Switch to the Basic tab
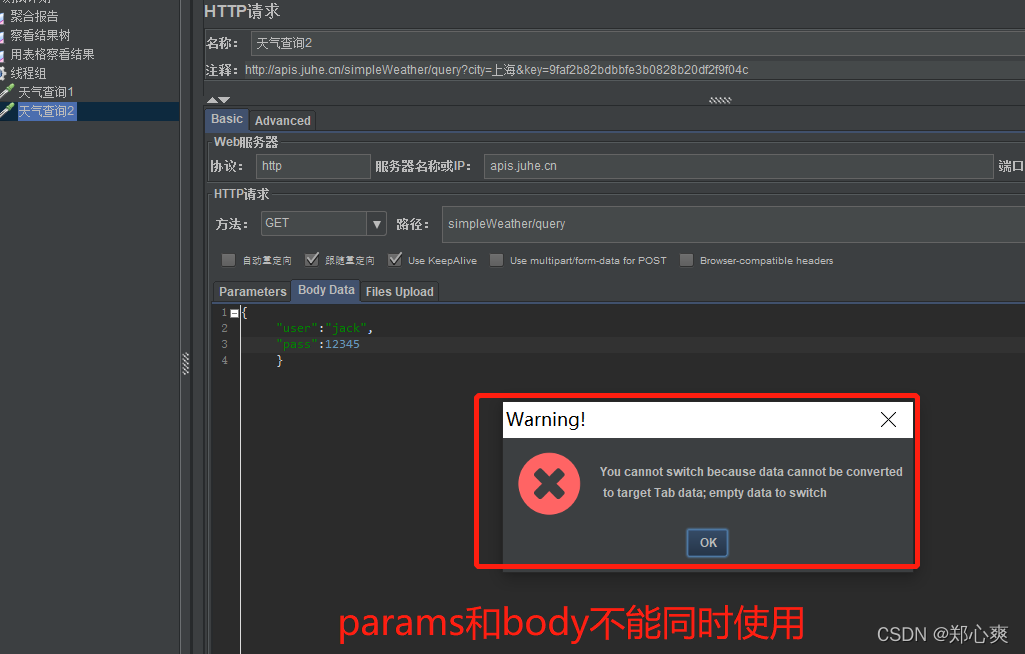Viewport: 1025px width, 654px height. (x=227, y=119)
